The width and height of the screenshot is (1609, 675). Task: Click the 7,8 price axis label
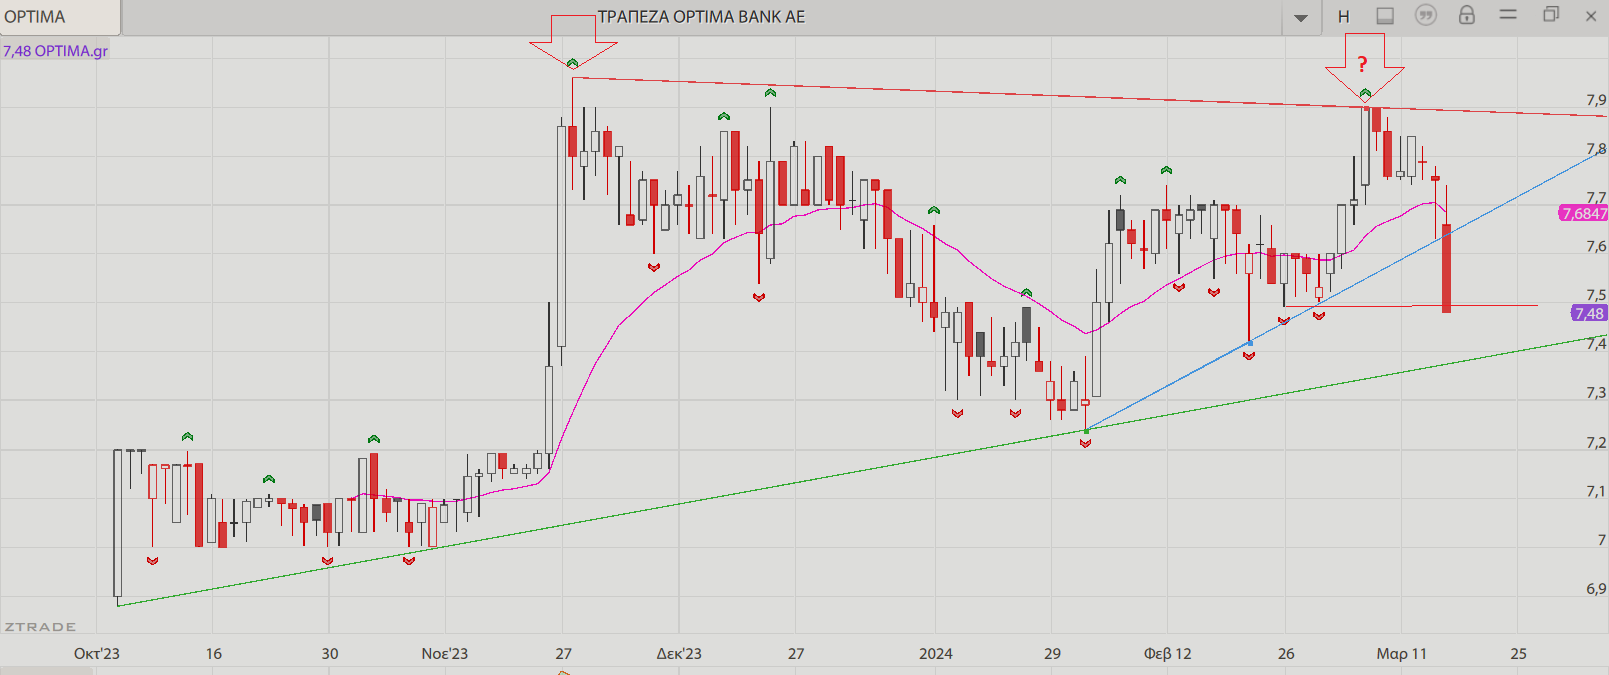coord(1596,149)
